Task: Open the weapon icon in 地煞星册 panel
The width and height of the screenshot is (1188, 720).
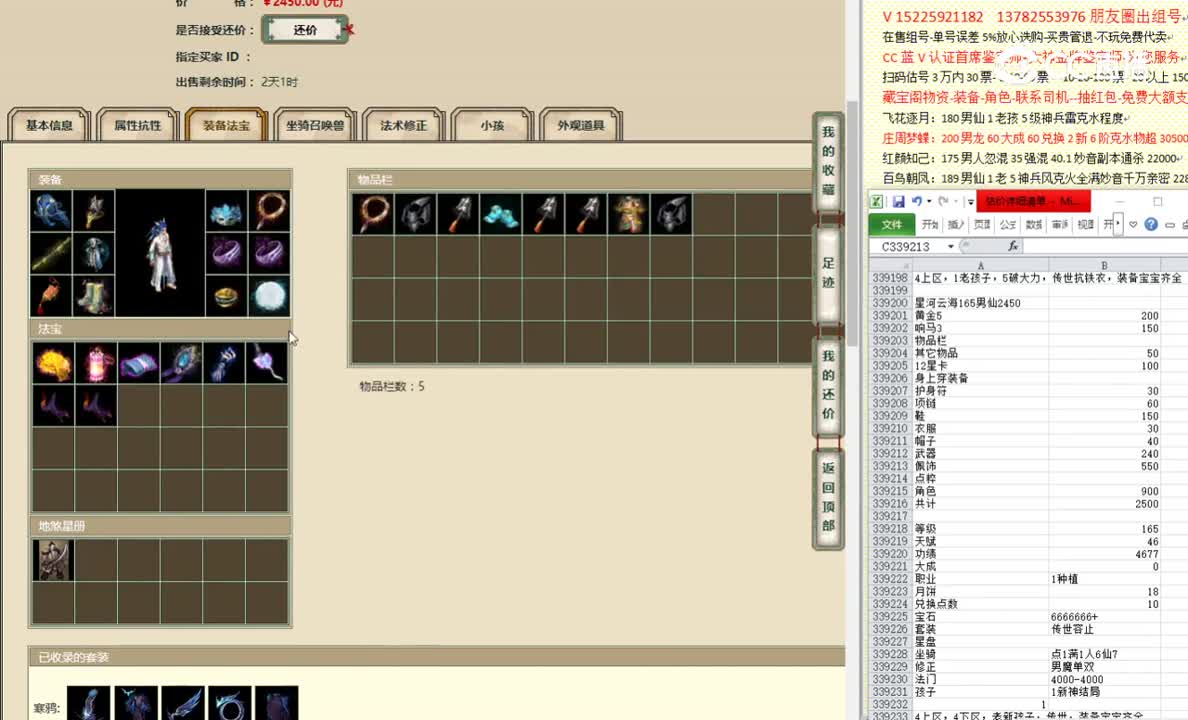Action: coord(53,560)
